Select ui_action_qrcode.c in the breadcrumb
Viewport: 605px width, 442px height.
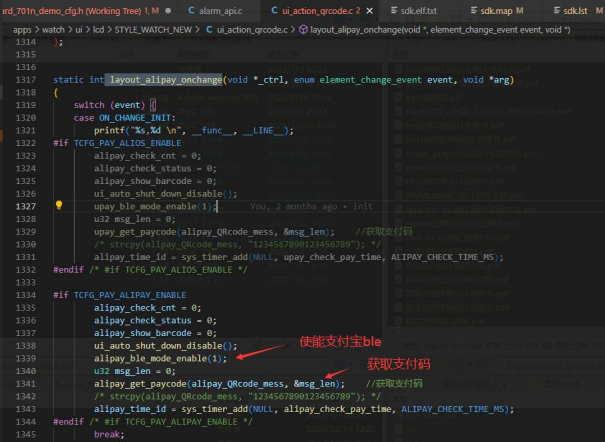[x=252, y=30]
